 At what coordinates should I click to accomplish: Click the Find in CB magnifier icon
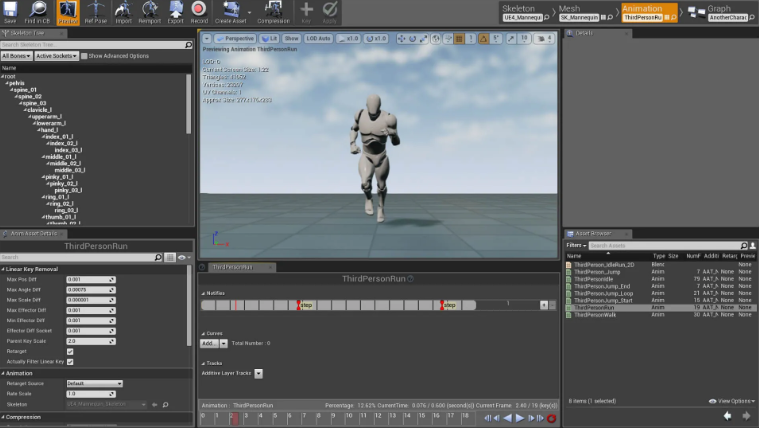pyautogui.click(x=37, y=12)
